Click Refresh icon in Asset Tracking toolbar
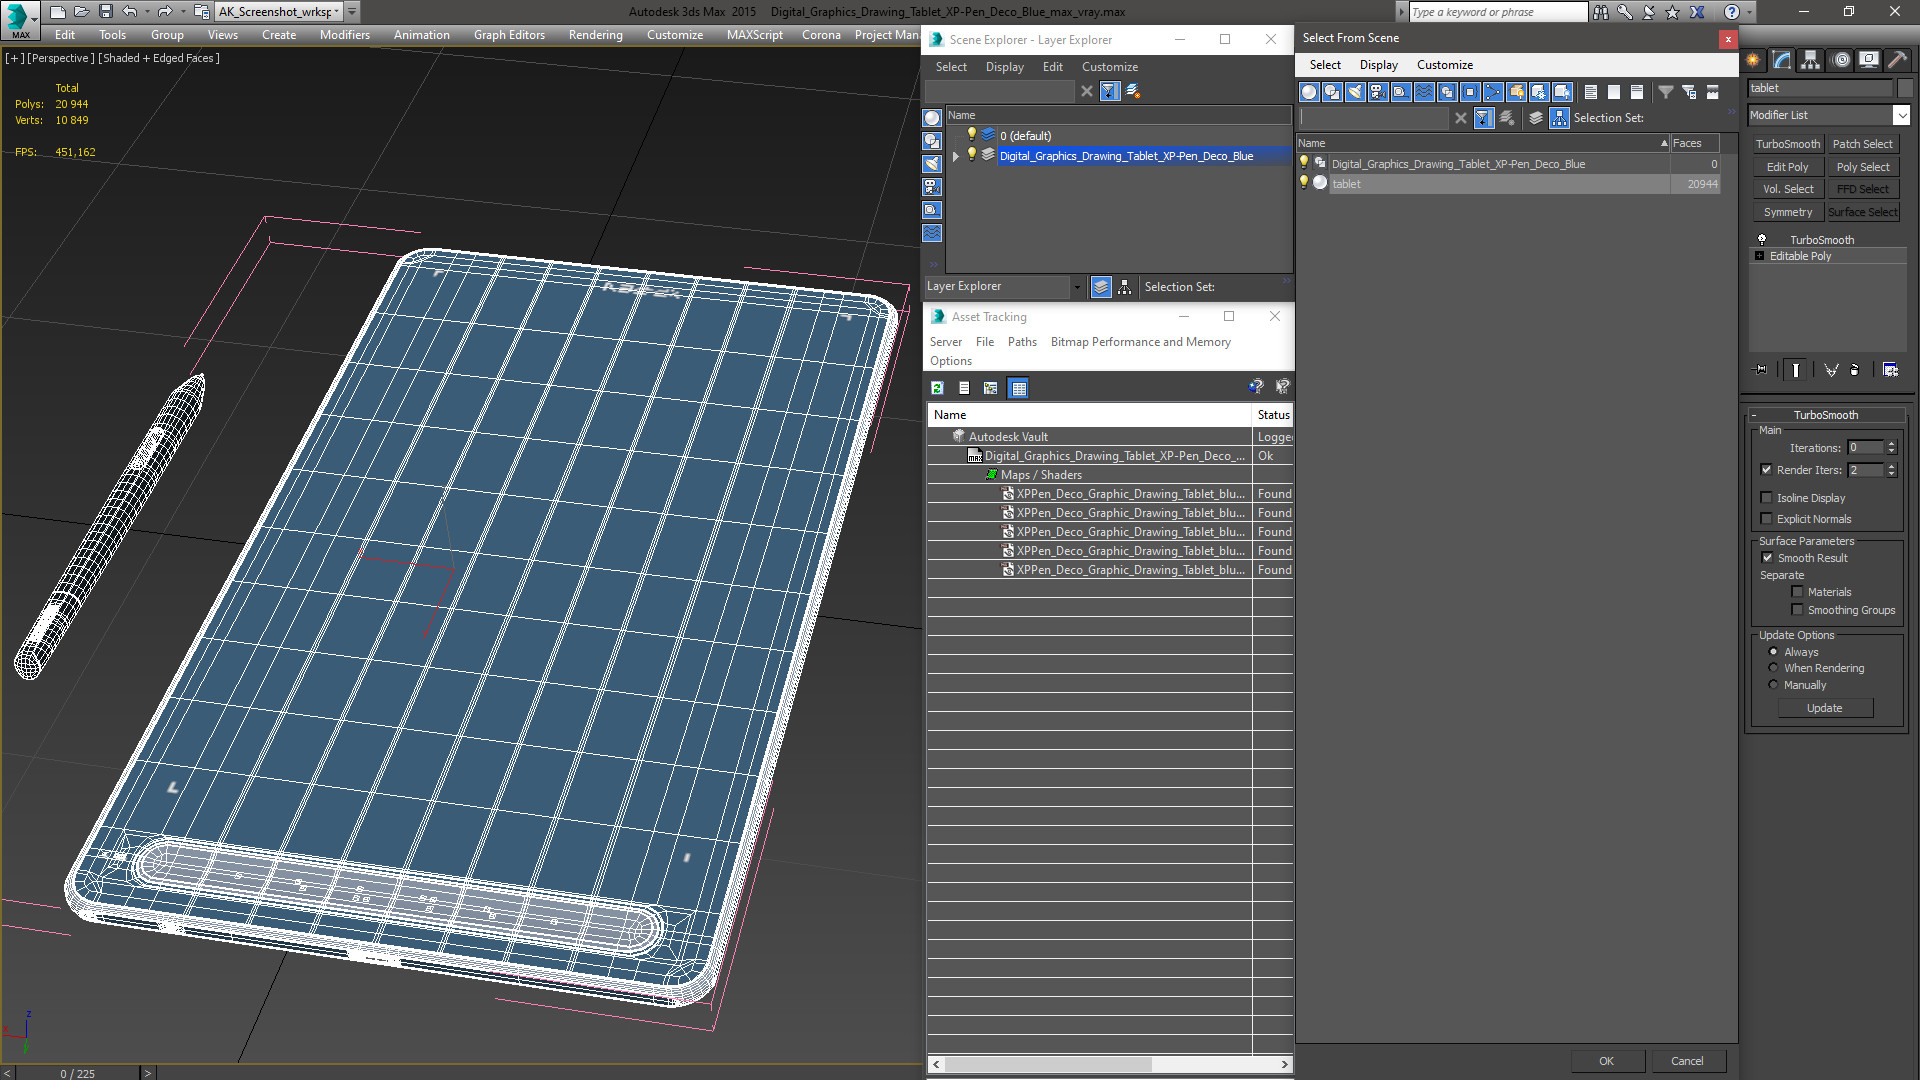Image resolution: width=1920 pixels, height=1080 pixels. click(x=937, y=388)
